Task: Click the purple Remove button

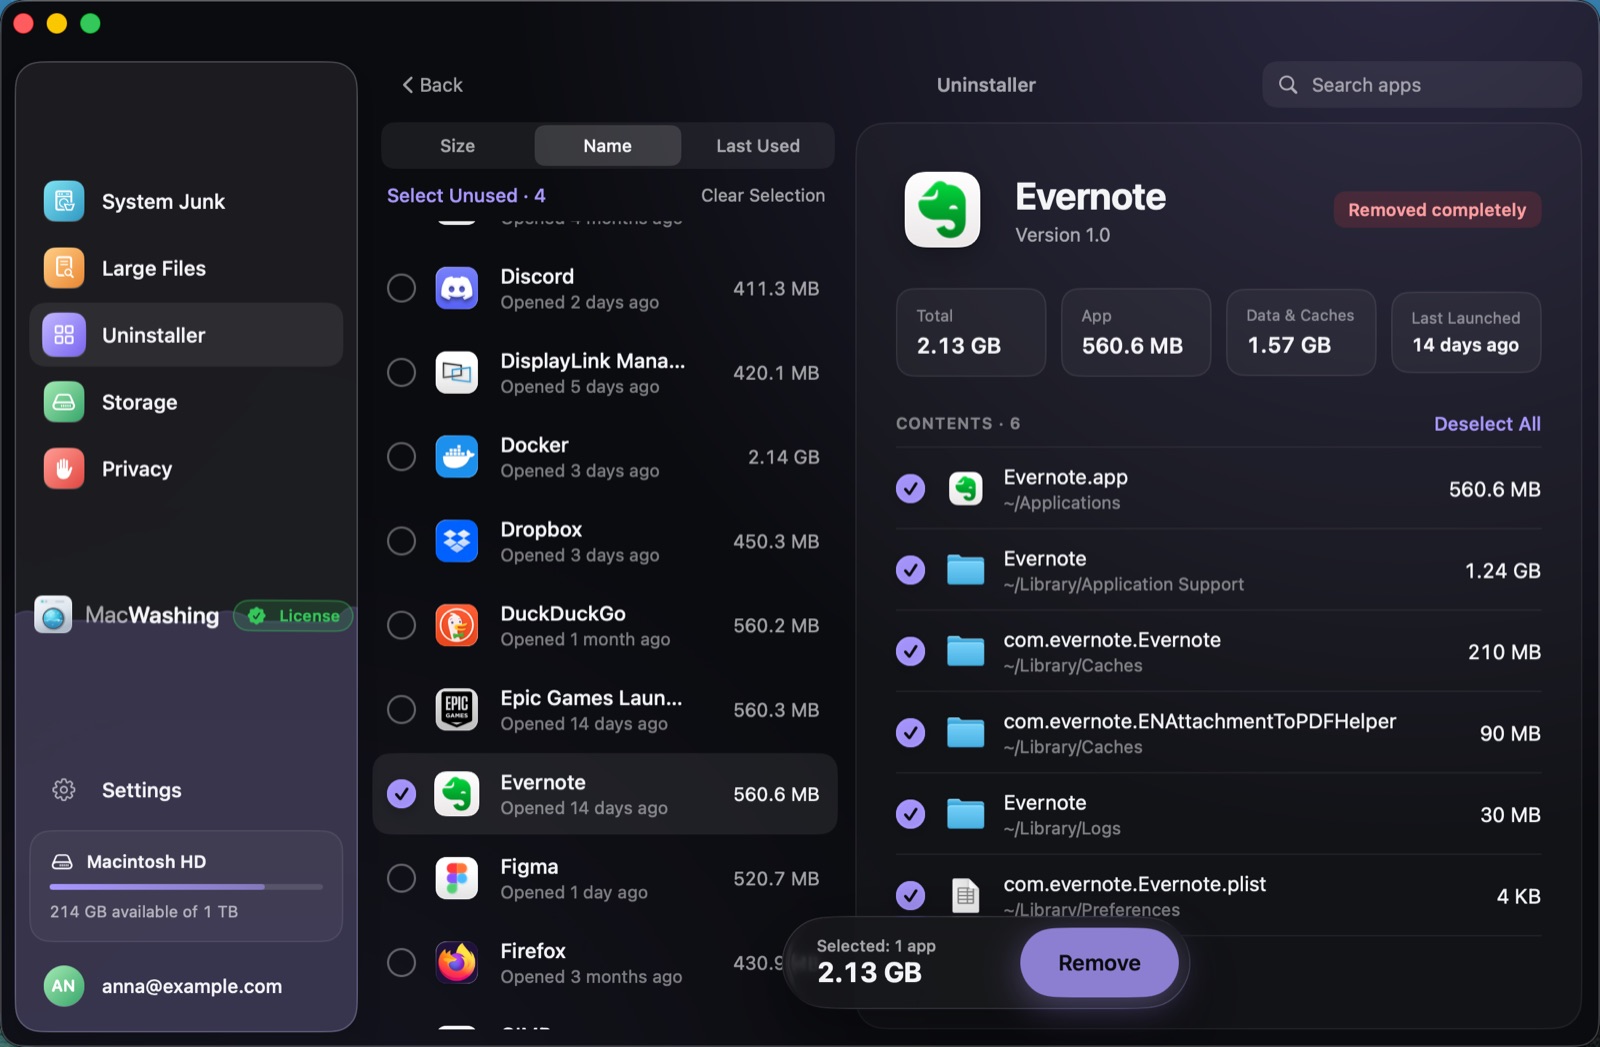Action: coord(1099,963)
